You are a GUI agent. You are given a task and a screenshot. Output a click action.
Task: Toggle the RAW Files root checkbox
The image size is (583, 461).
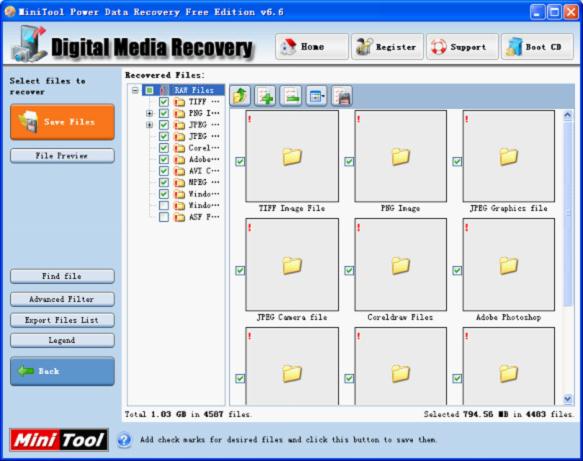click(149, 90)
